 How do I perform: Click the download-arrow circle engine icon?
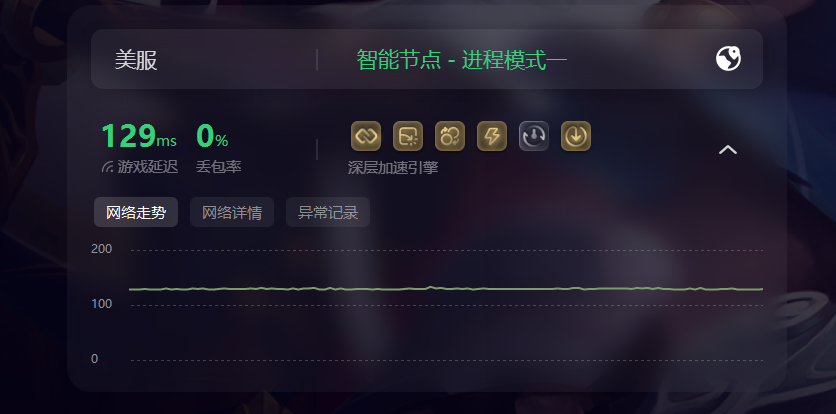(x=576, y=136)
